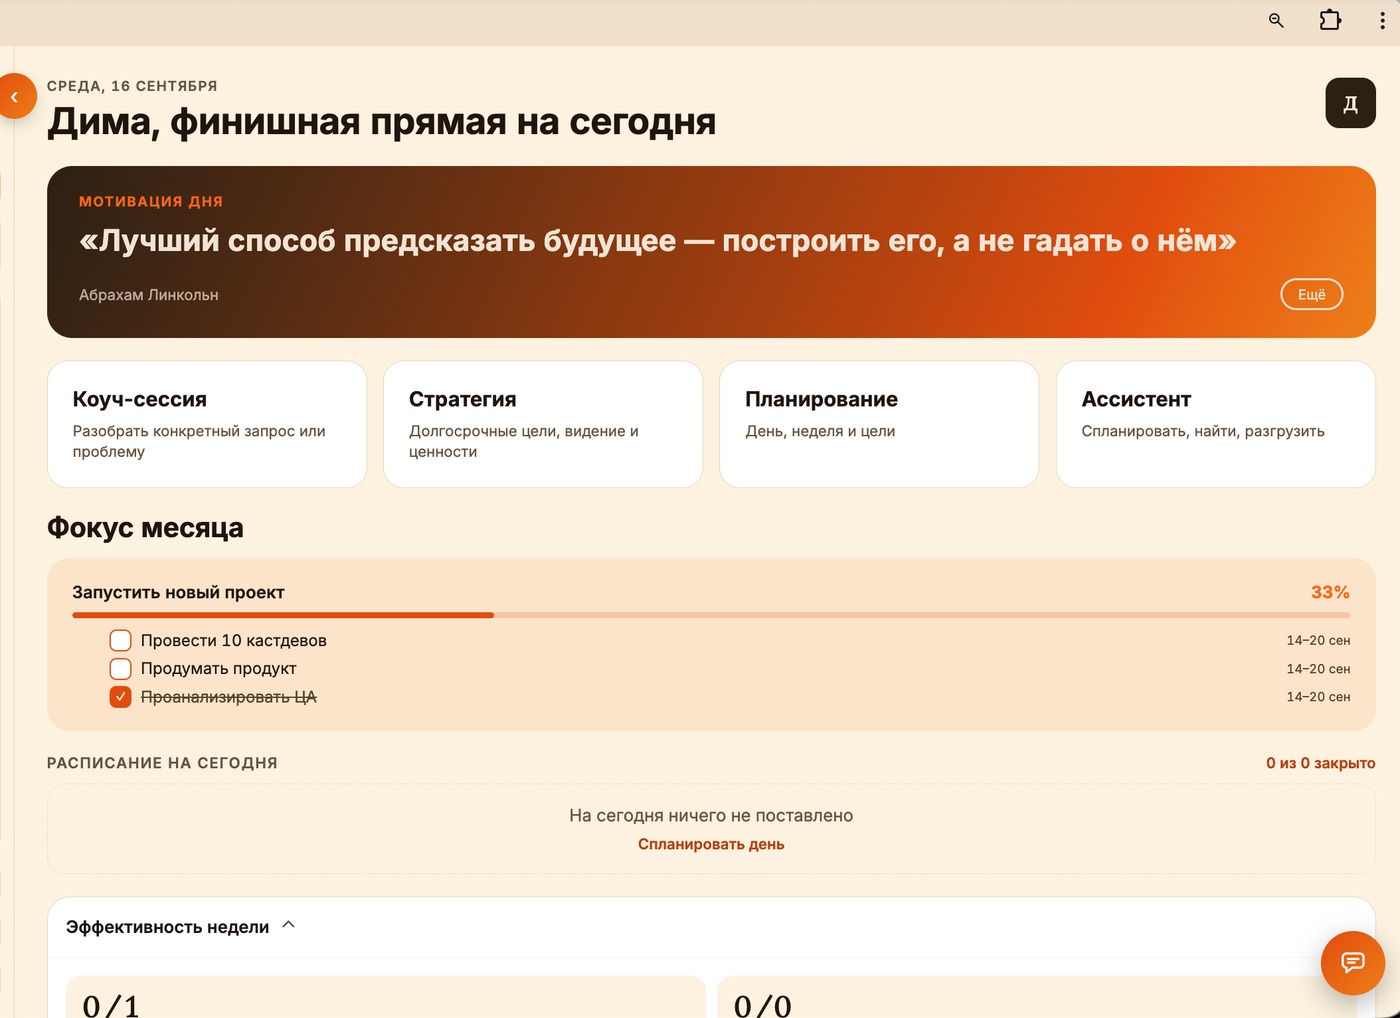Image resolution: width=1400 pixels, height=1018 pixels.
Task: Open the Стратегия card
Action: pos(543,424)
